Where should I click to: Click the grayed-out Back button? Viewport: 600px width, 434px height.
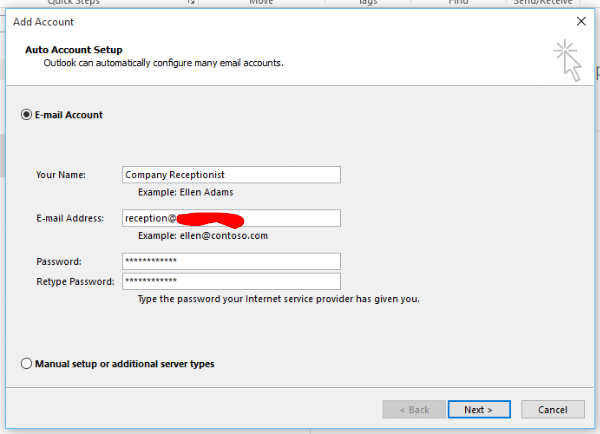tap(411, 409)
